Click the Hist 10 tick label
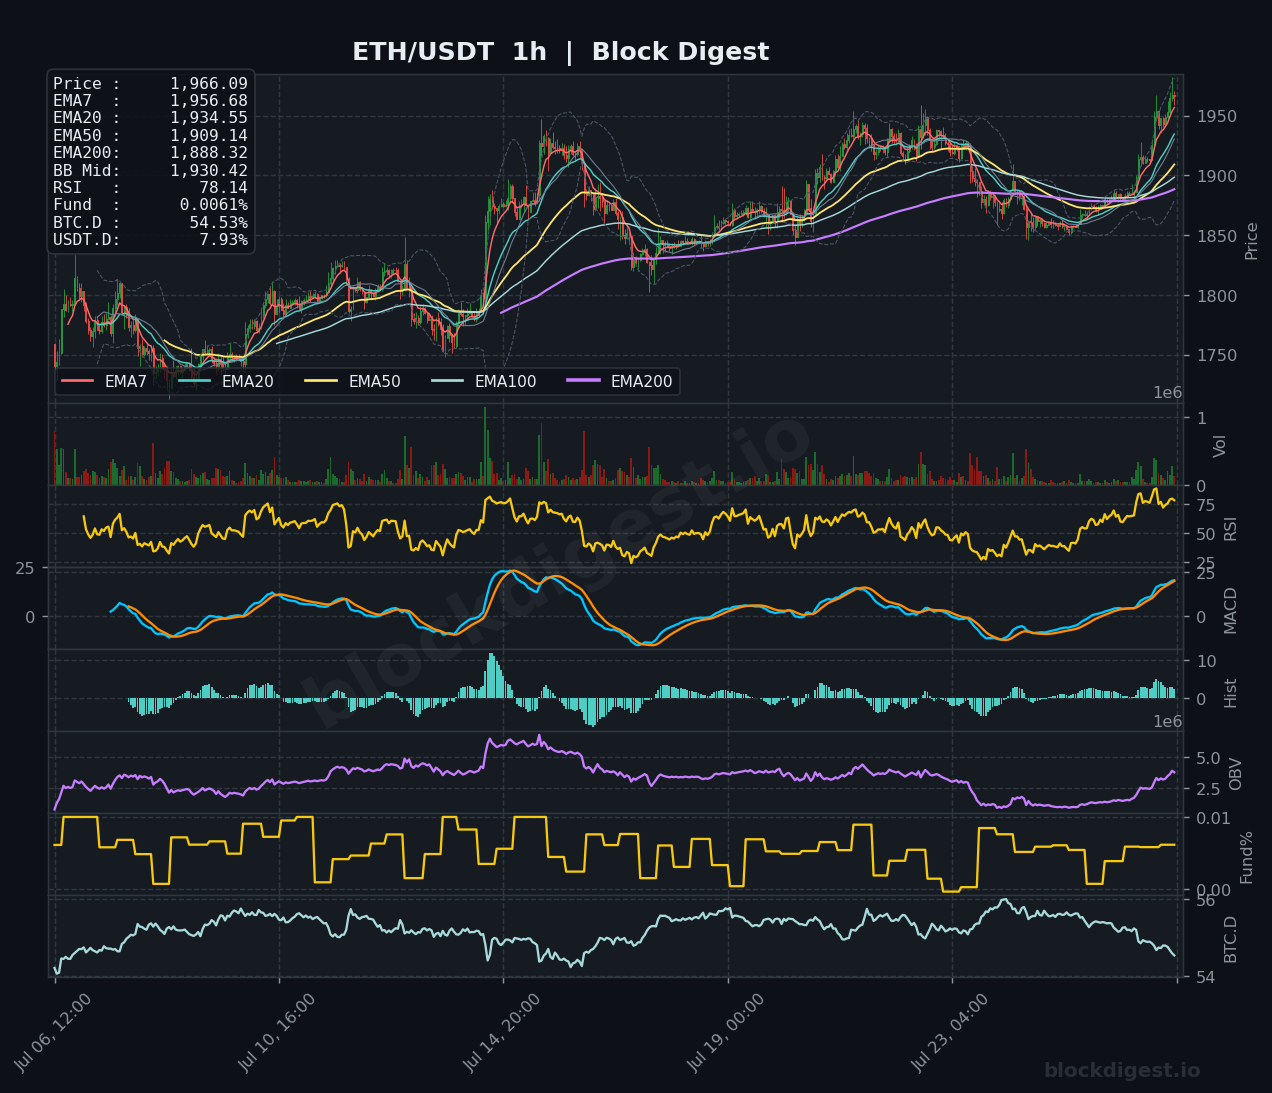 pos(1206,662)
